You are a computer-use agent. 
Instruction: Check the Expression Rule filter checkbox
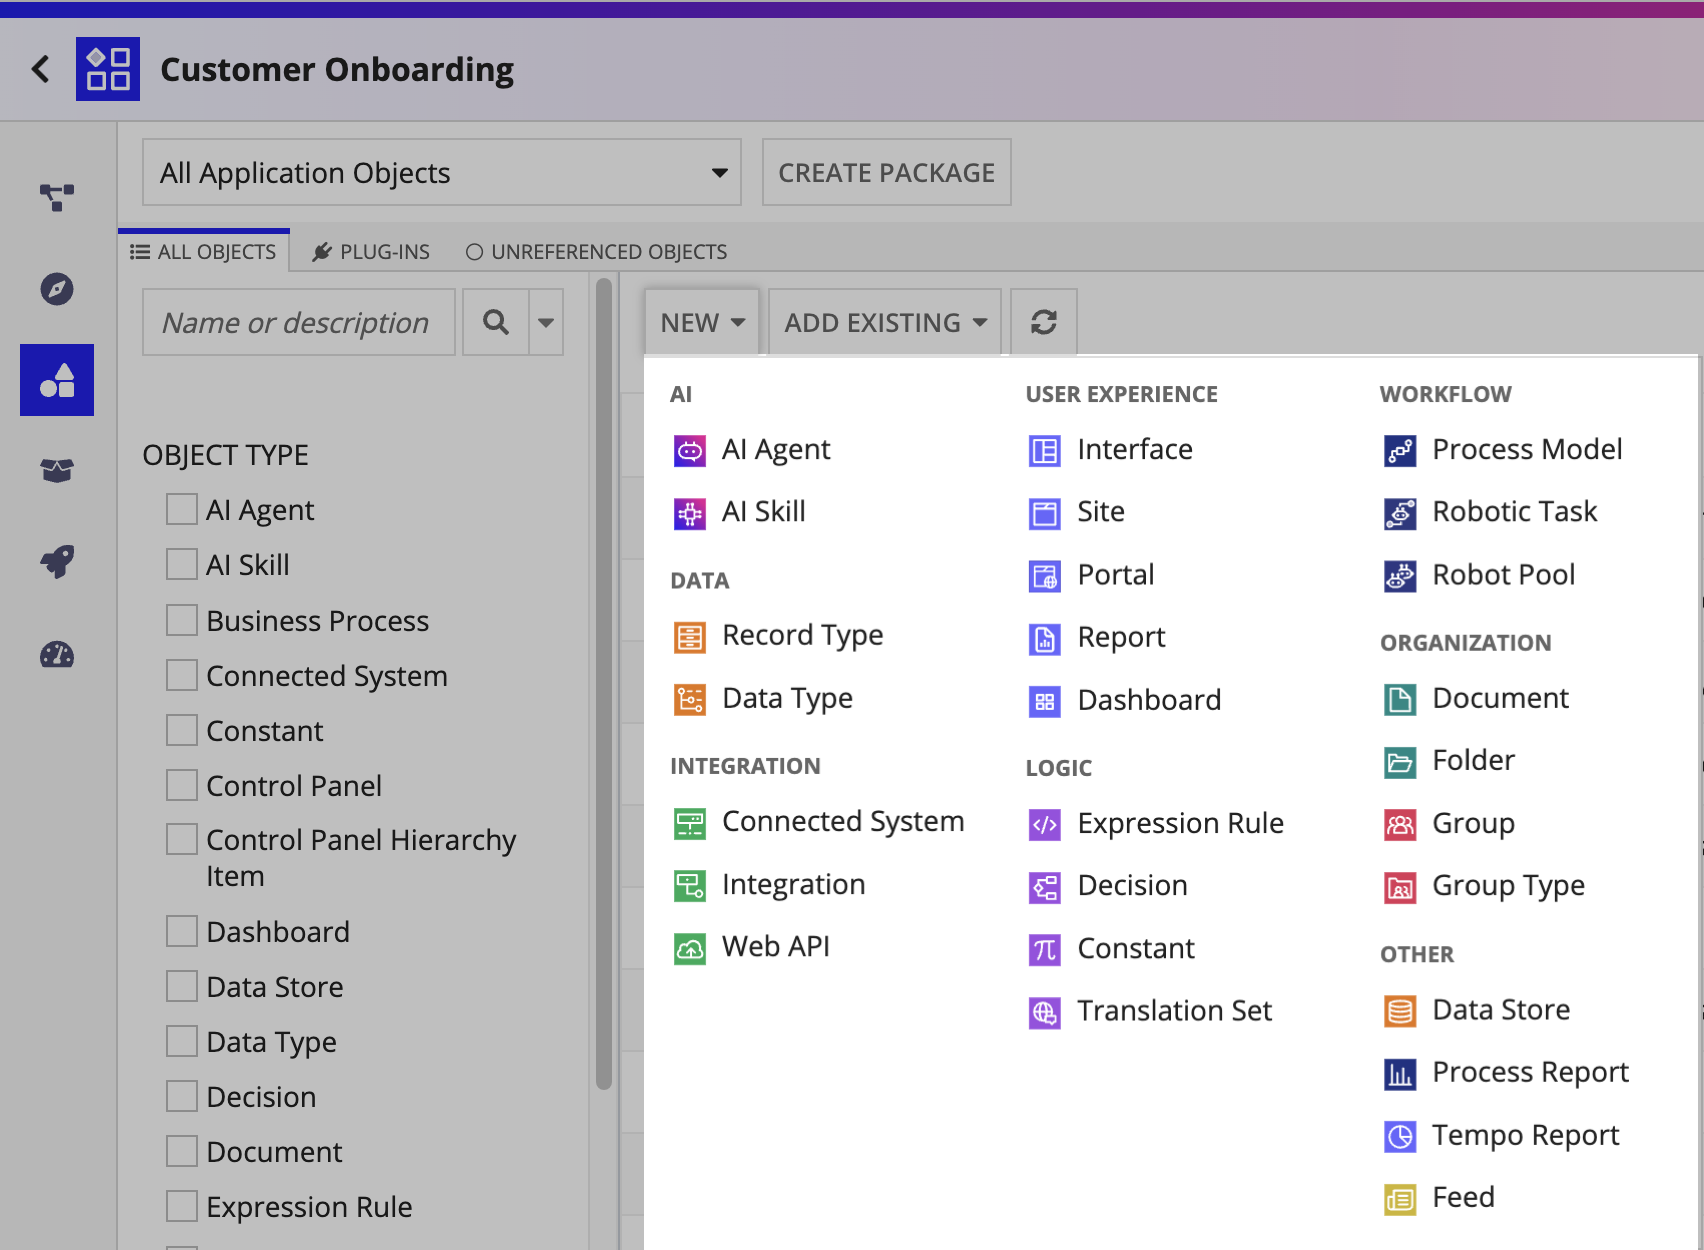point(182,1206)
